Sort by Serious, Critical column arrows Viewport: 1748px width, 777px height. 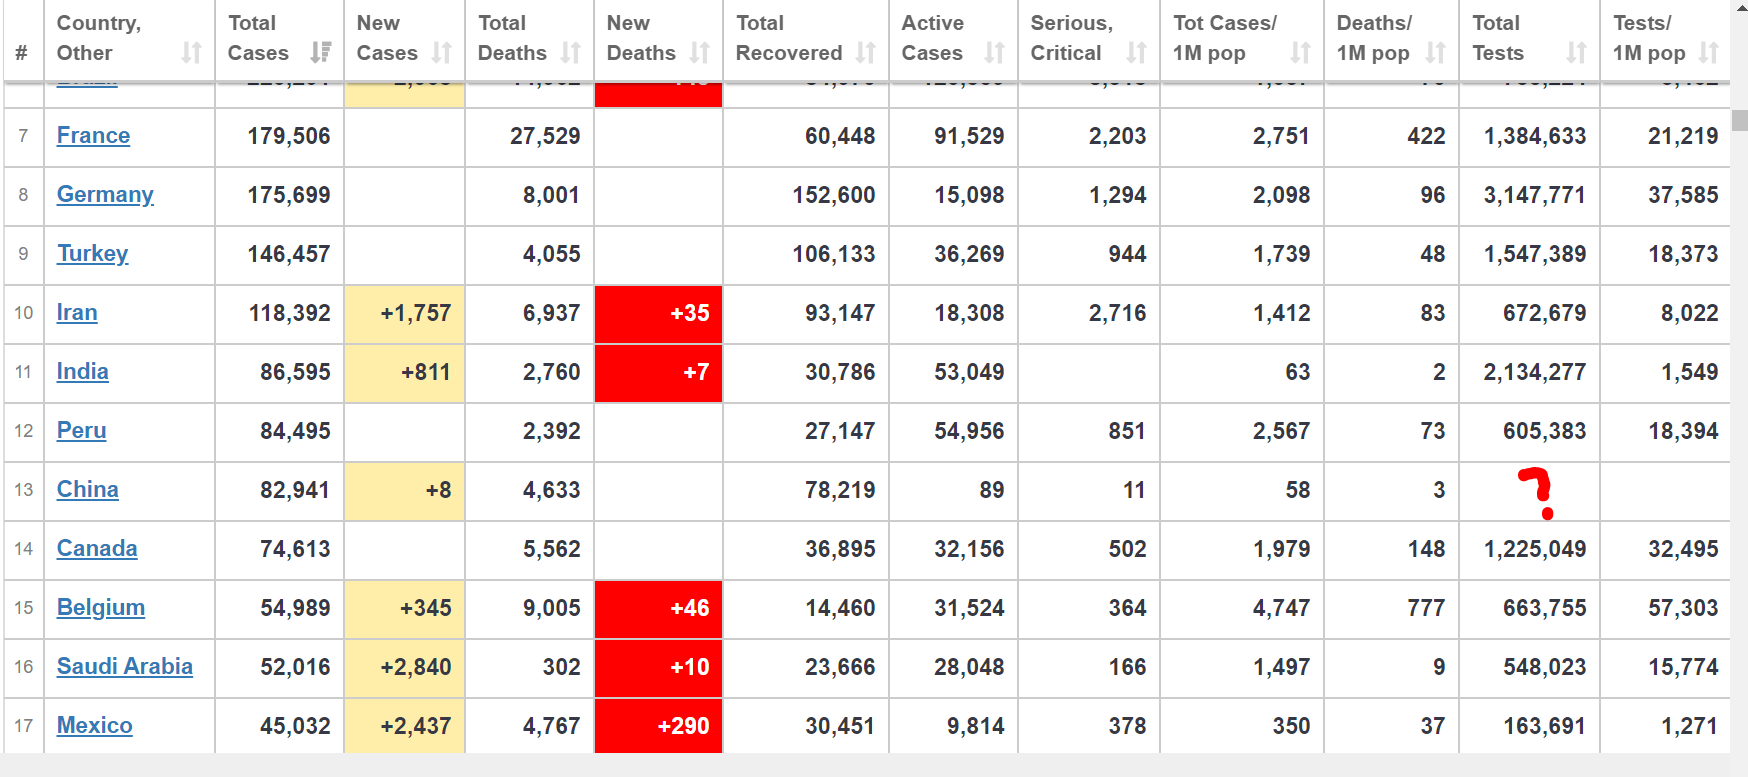[1137, 53]
